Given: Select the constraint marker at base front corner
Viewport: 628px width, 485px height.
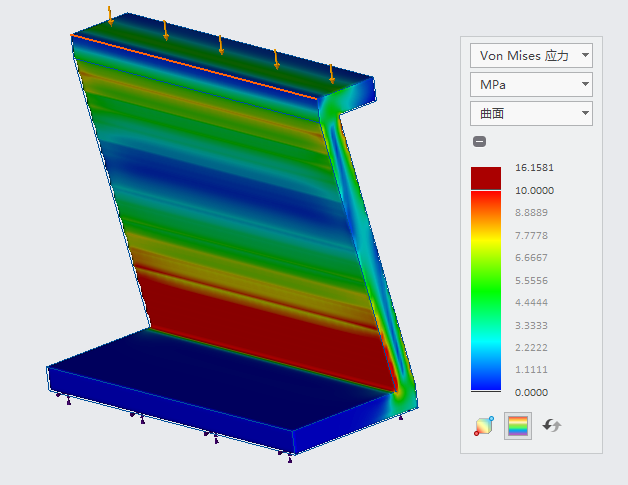Looking at the screenshot, I should coord(289,456).
